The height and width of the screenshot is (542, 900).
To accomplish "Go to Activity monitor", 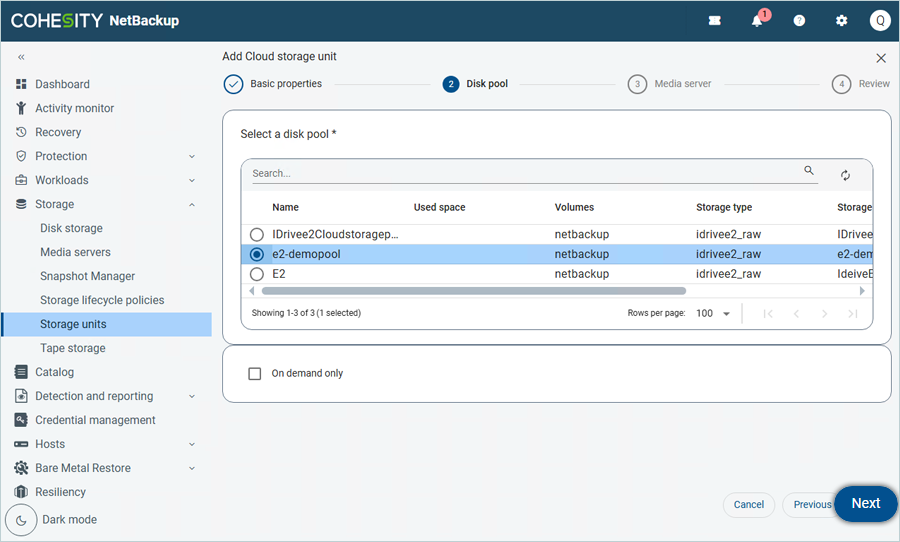I will [x=74, y=108].
